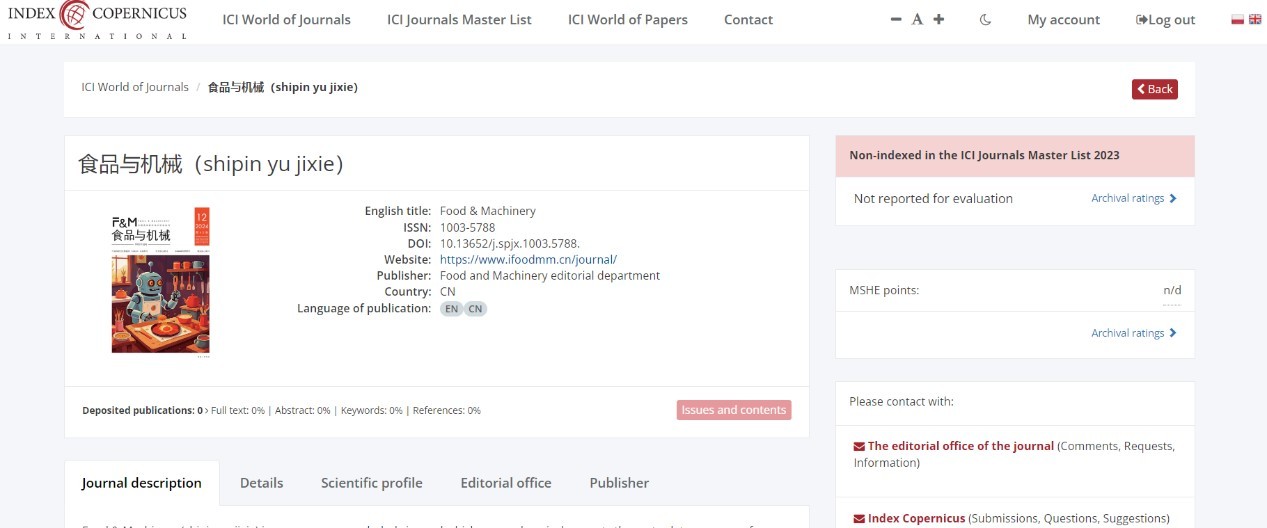Go to the Contact page
Image resolution: width=1267 pixels, height=528 pixels.
[748, 20]
